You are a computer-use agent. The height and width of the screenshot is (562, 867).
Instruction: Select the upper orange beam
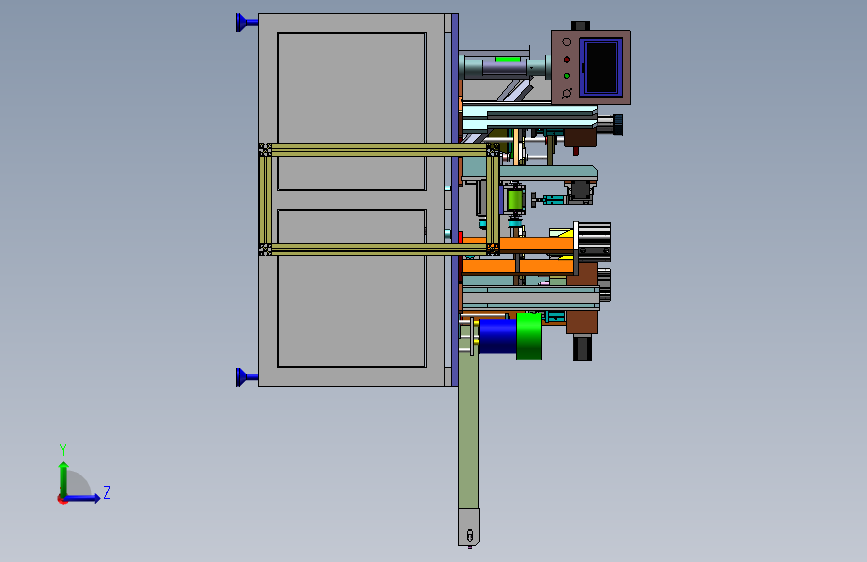[518, 243]
